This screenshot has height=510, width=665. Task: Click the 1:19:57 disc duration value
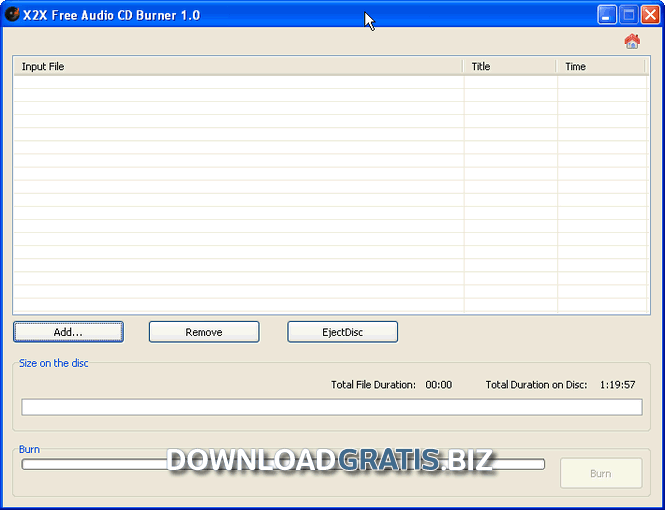click(617, 385)
